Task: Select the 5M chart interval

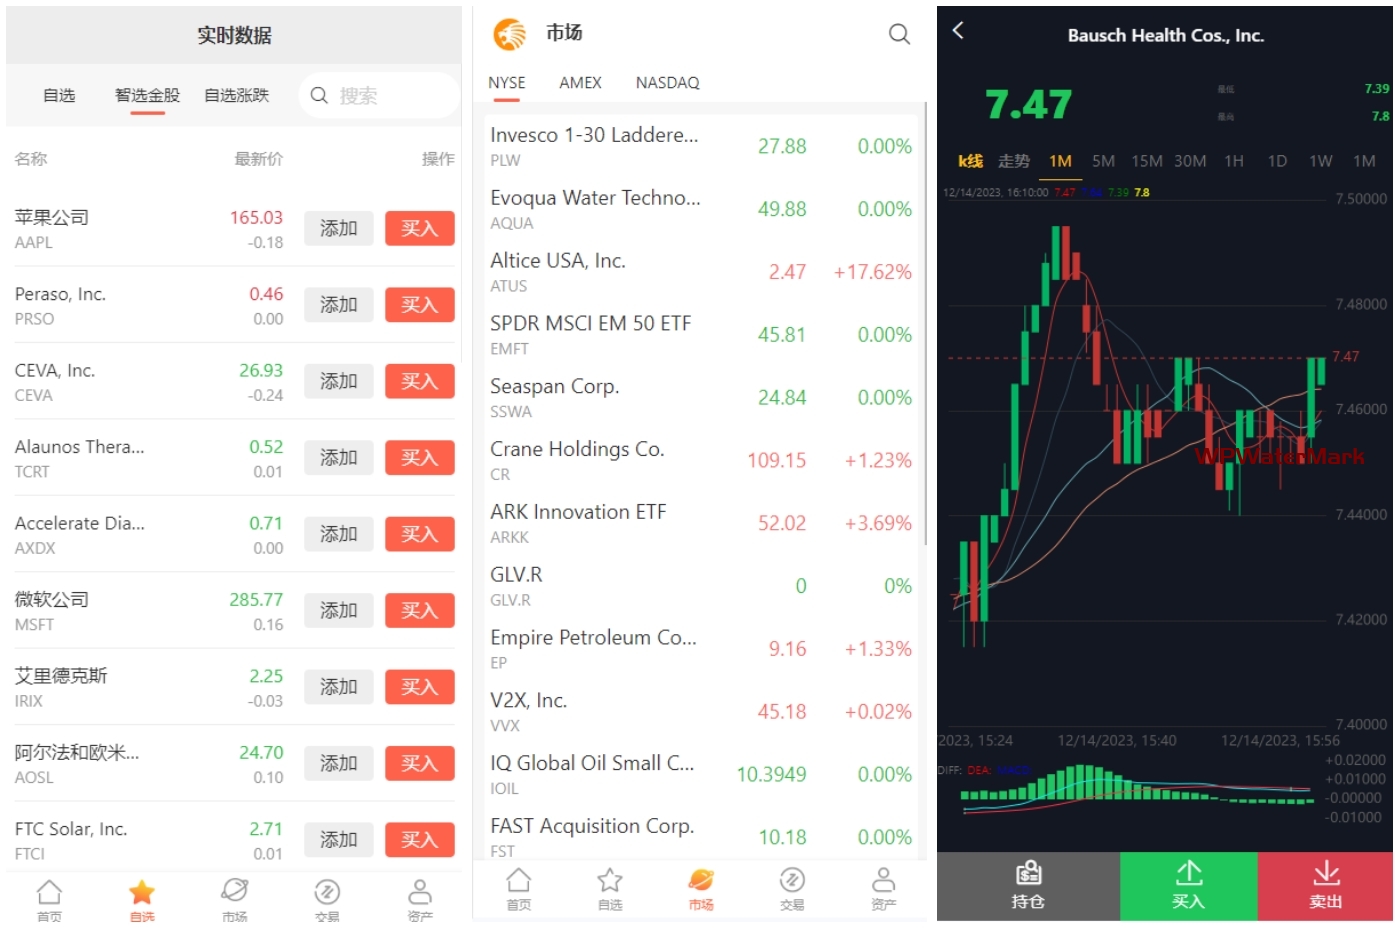Action: [1103, 161]
